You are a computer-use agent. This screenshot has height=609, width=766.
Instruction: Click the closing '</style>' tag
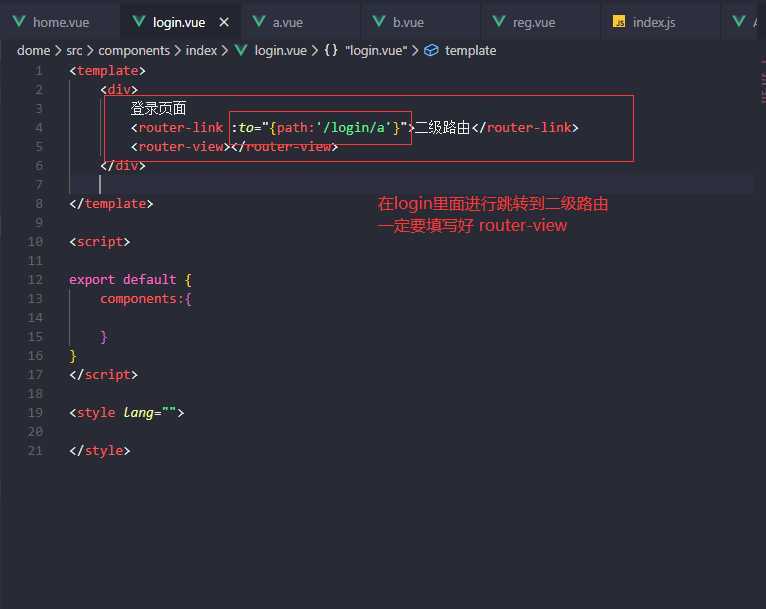click(100, 450)
